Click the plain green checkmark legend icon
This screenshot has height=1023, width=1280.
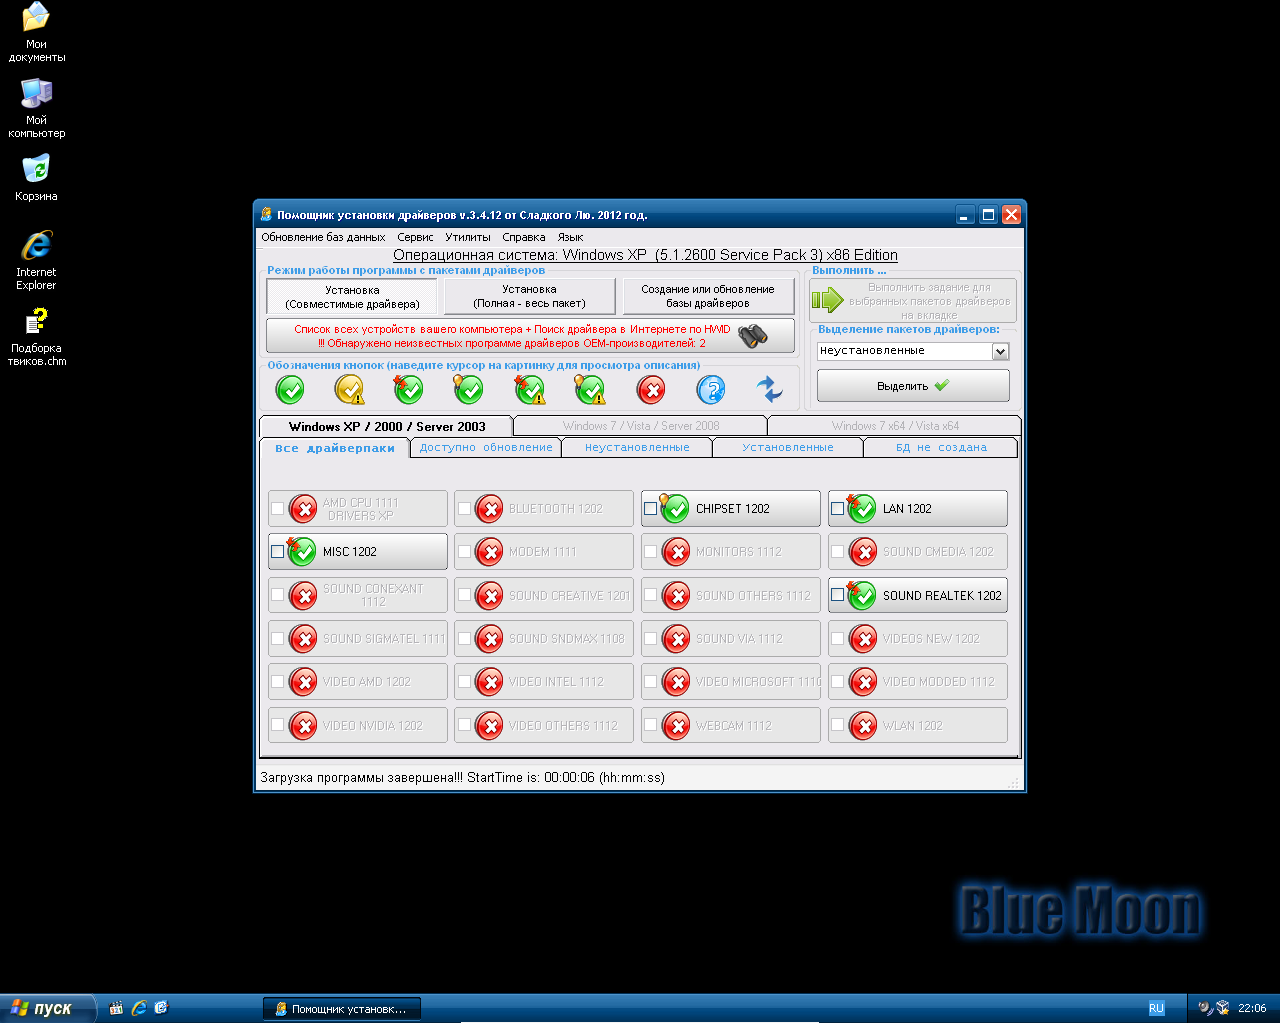(290, 389)
